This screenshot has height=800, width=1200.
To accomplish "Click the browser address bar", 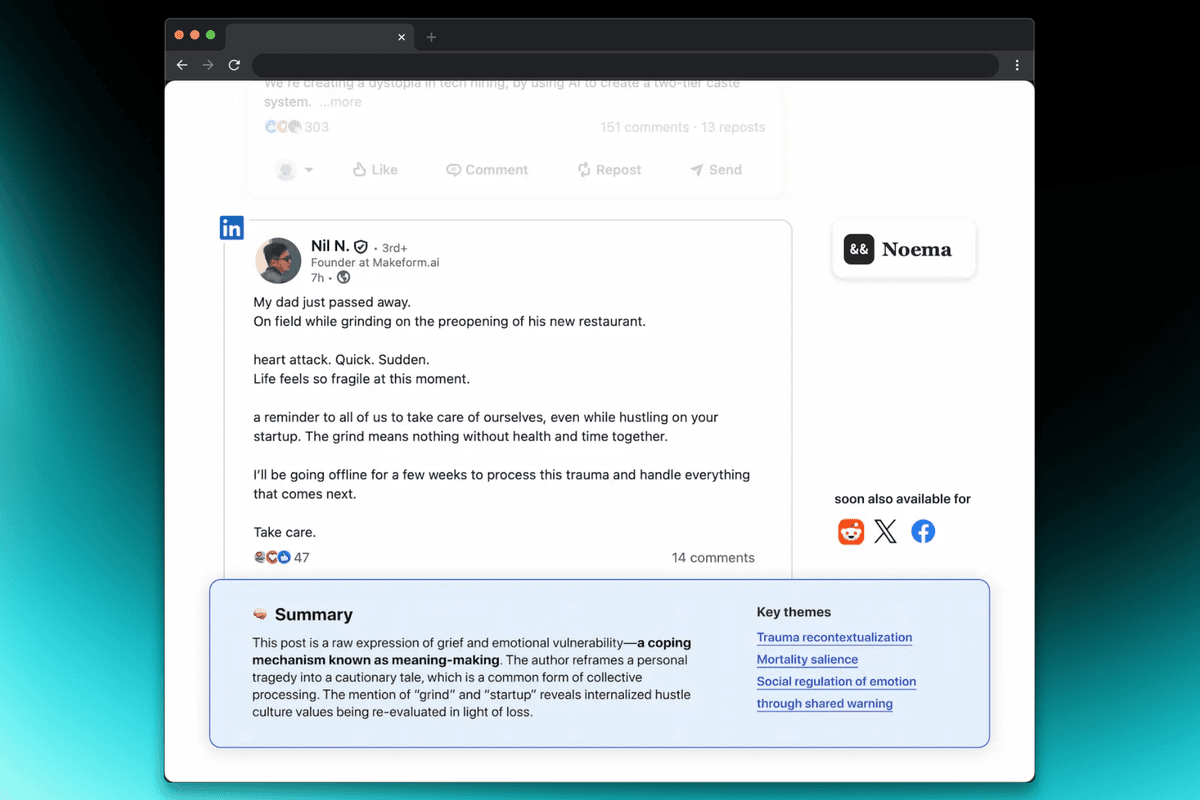I will [628, 64].
